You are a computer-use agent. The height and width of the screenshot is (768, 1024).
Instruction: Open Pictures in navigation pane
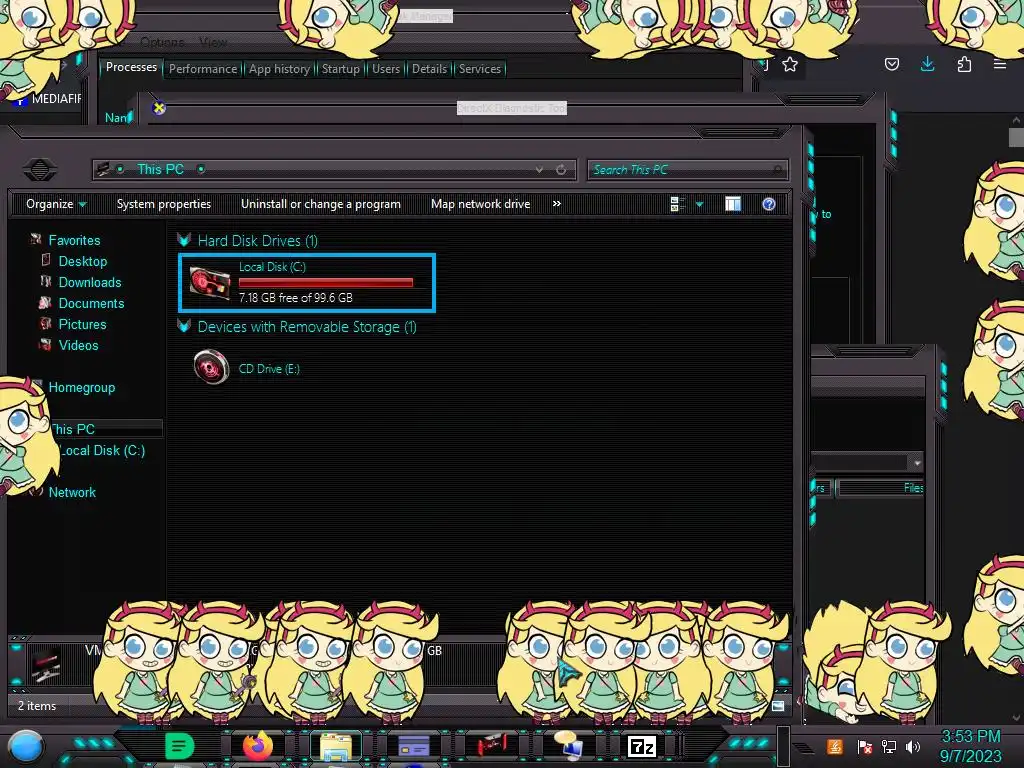pos(82,324)
